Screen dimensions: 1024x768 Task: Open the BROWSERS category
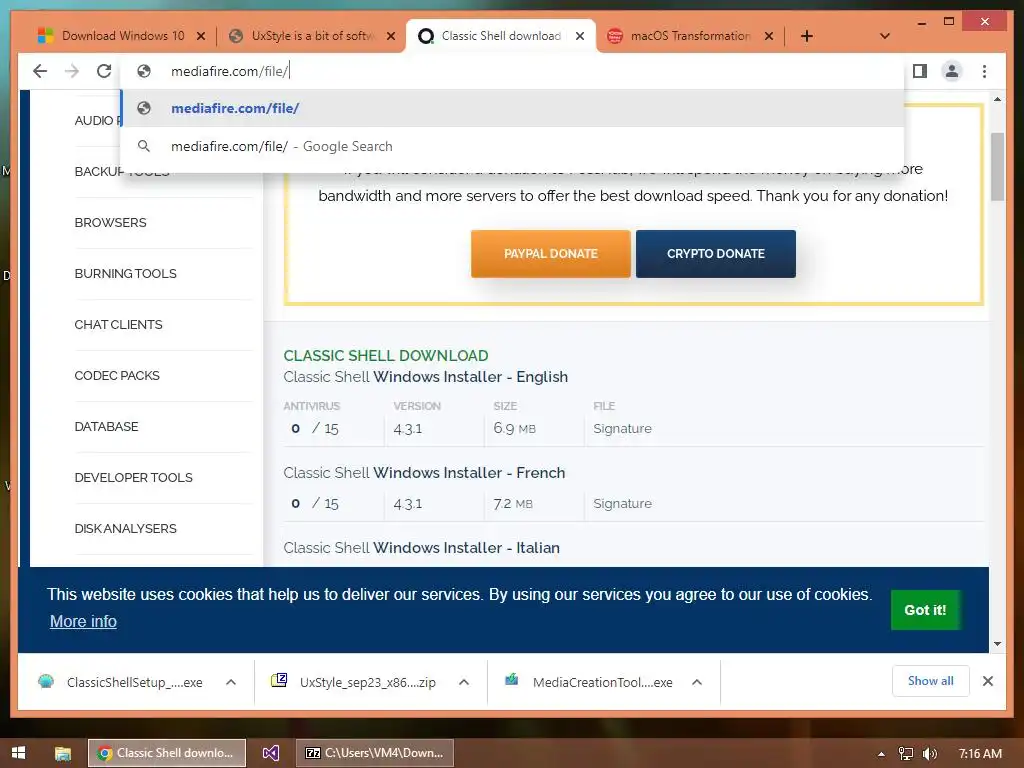(110, 223)
